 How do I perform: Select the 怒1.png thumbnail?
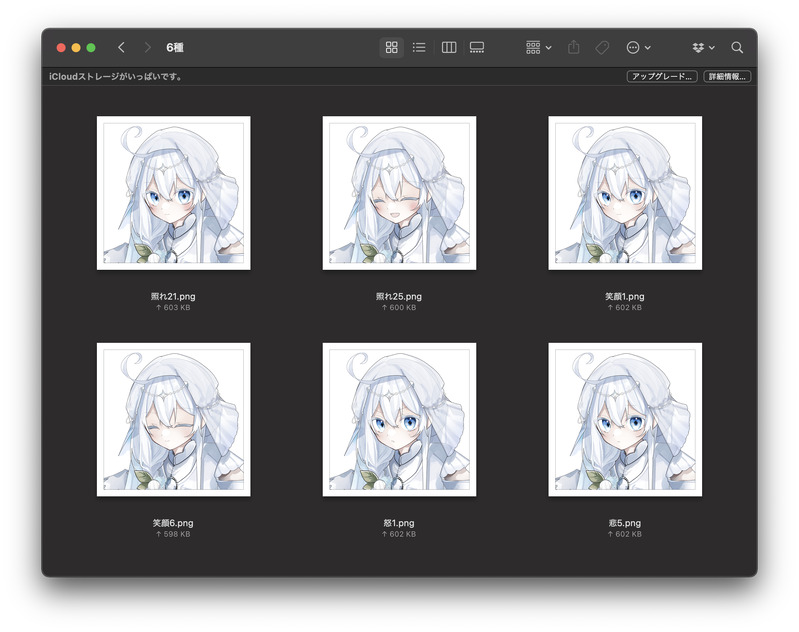pos(400,419)
